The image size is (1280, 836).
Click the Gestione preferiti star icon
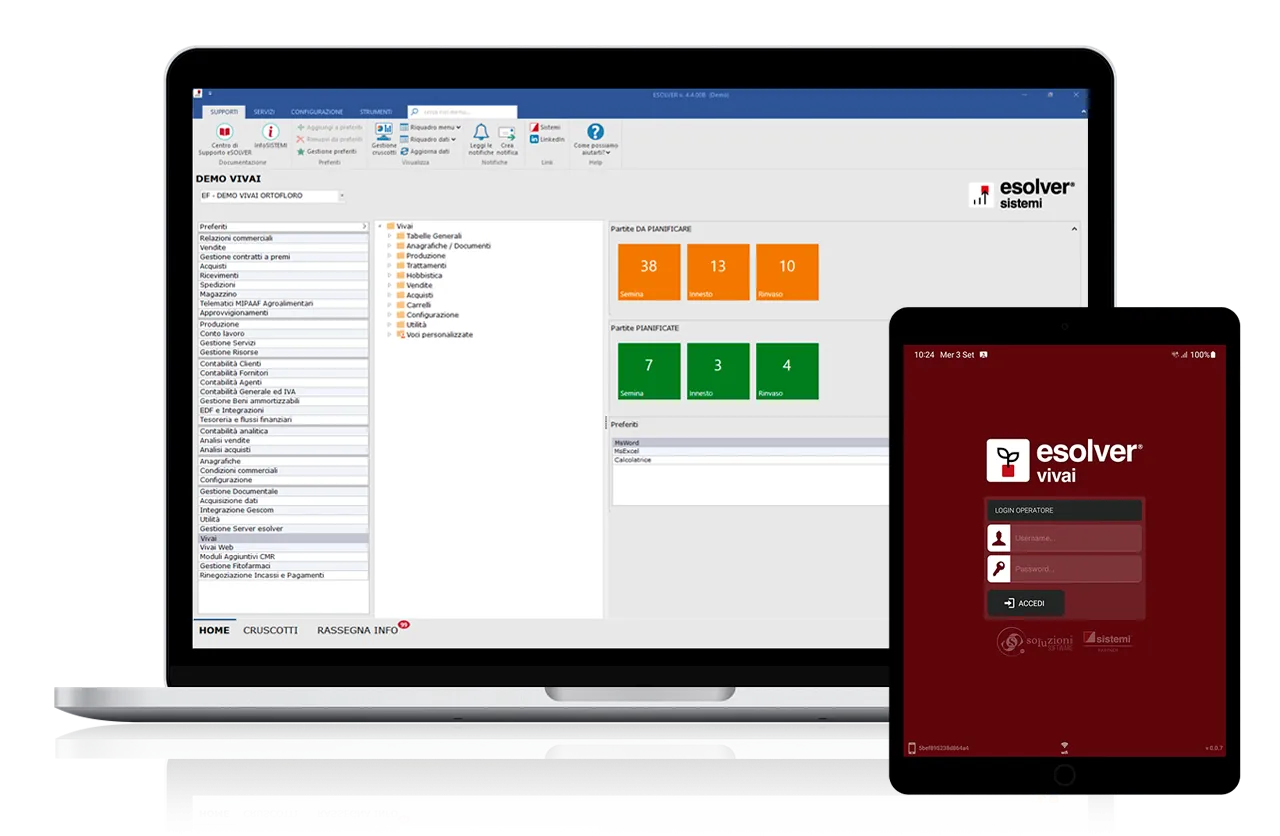[300, 151]
